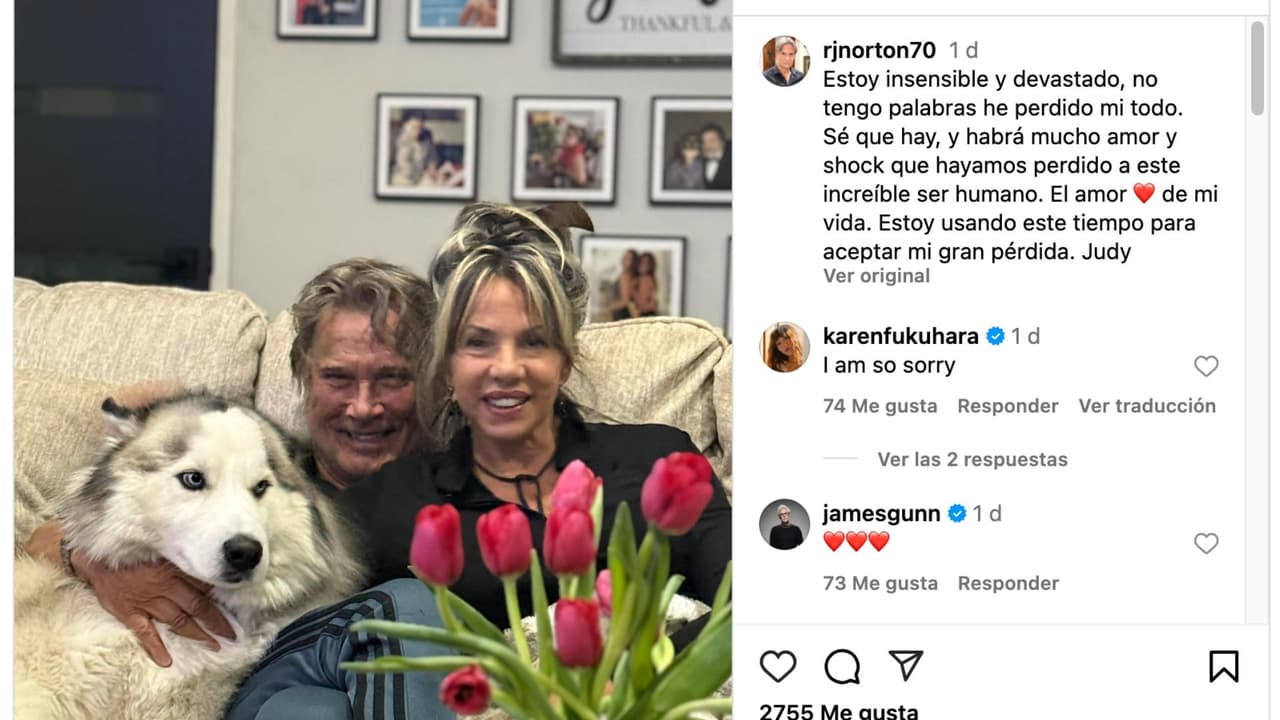The image size is (1280, 720).
Task: Share the post via paper plane icon
Action: click(906, 666)
